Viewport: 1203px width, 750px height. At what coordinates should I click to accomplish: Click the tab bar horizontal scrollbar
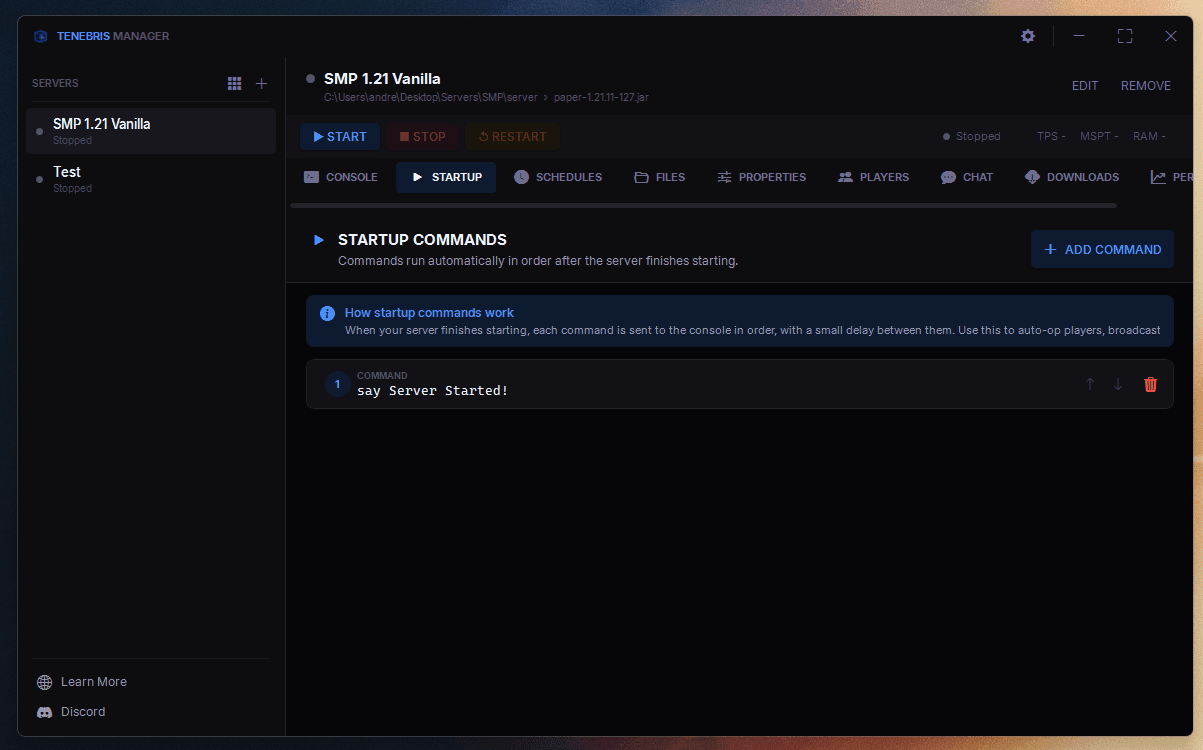point(703,206)
